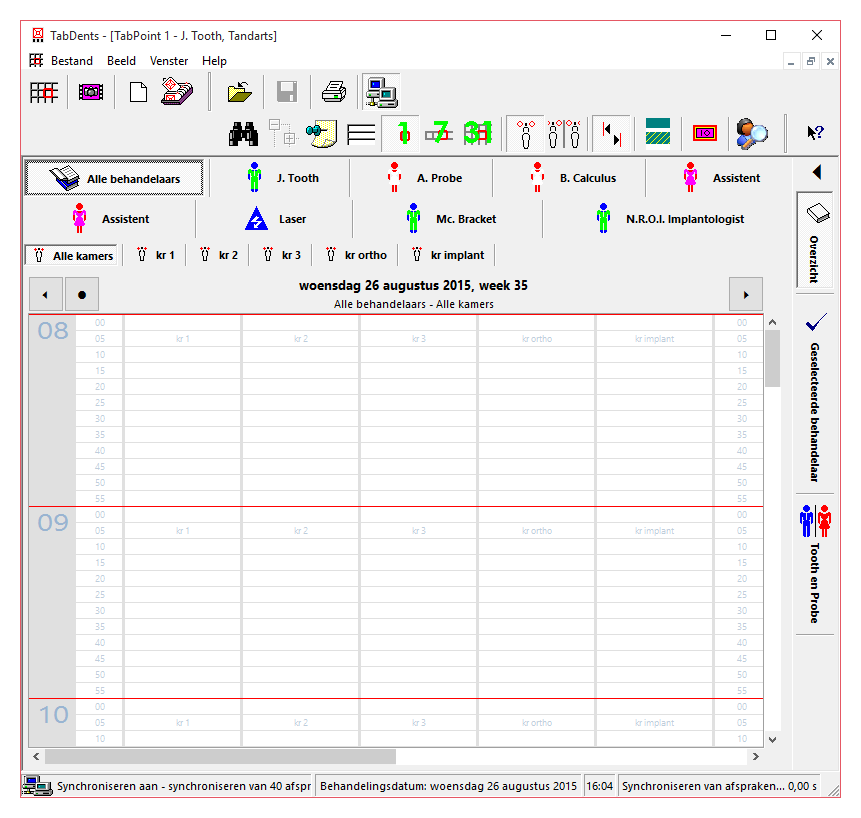This screenshot has height=818, width=861.
Task: Select the Laser resource tab
Action: pyautogui.click(x=275, y=219)
